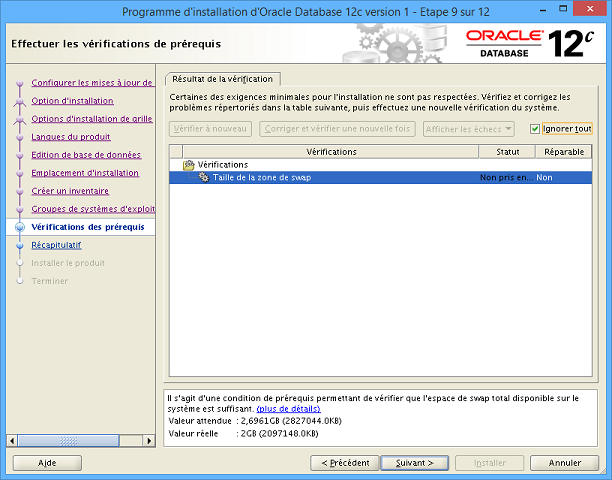Image resolution: width=612 pixels, height=480 pixels.
Task: Go to Emplacement d'installation step
Action: point(85,173)
